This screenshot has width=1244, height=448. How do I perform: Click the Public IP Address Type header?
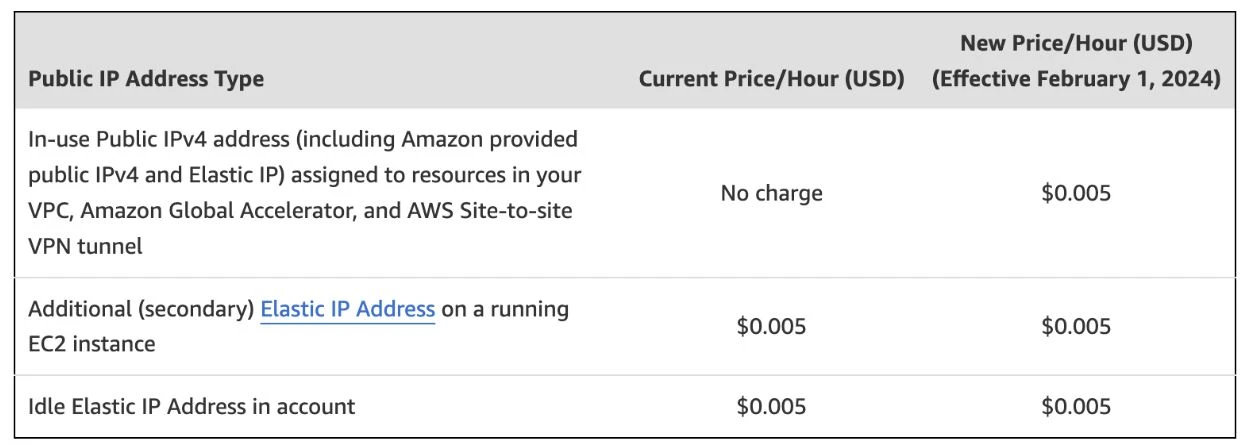pos(146,79)
